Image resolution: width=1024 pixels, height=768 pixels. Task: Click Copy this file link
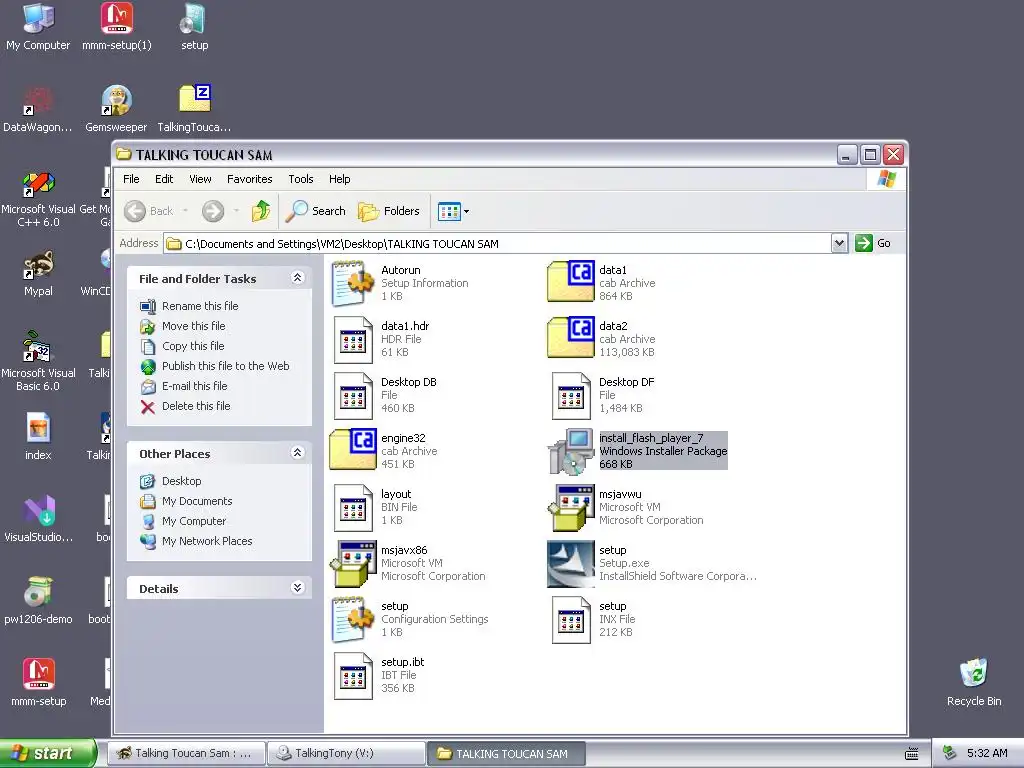193,346
